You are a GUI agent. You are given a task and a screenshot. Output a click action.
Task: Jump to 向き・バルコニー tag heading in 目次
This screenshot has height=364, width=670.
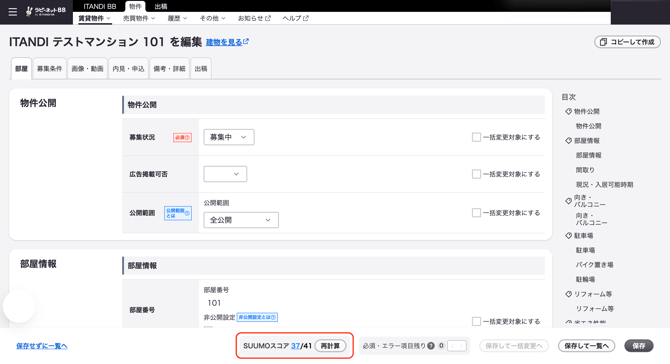coord(585,201)
